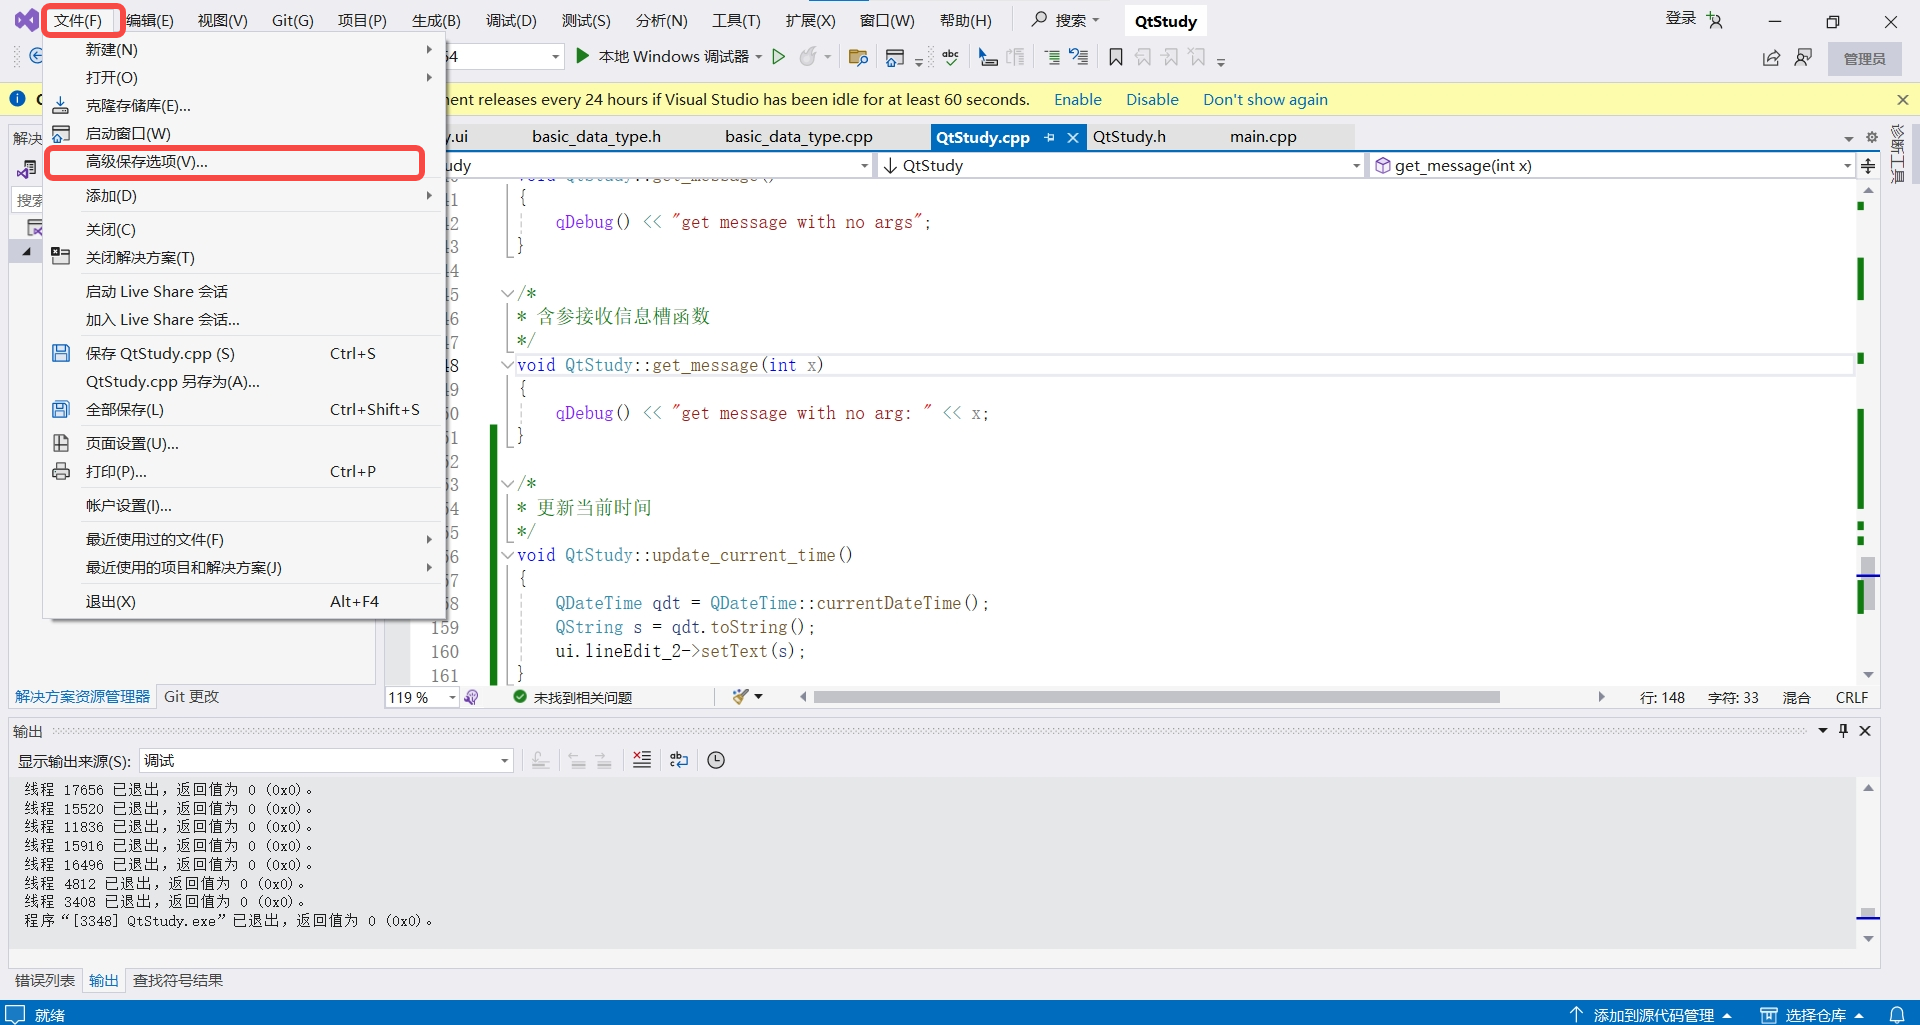Image resolution: width=1920 pixels, height=1025 pixels.
Task: Click the CRLF line ending indicator
Action: (x=1851, y=697)
